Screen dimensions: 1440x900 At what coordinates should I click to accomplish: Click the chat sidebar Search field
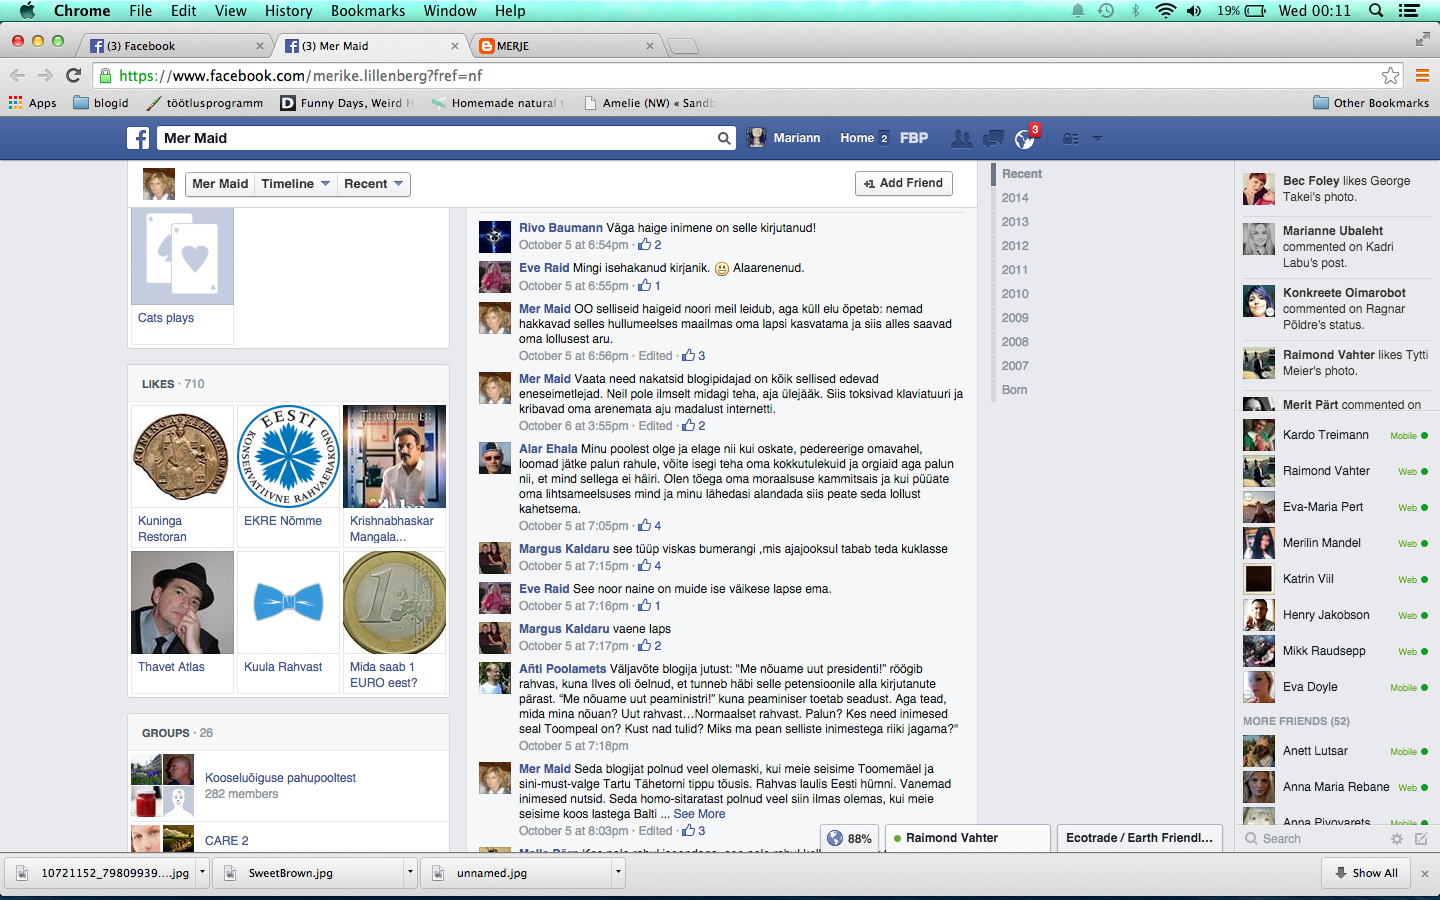point(1312,839)
